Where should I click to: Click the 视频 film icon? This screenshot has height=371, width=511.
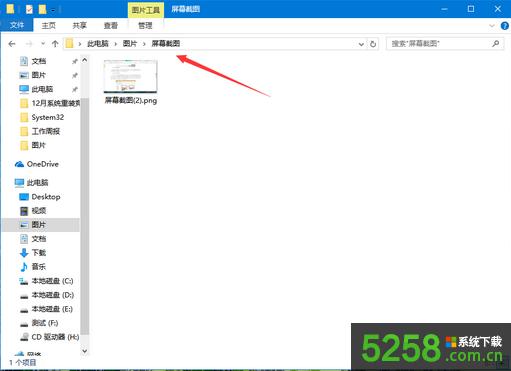point(24,211)
